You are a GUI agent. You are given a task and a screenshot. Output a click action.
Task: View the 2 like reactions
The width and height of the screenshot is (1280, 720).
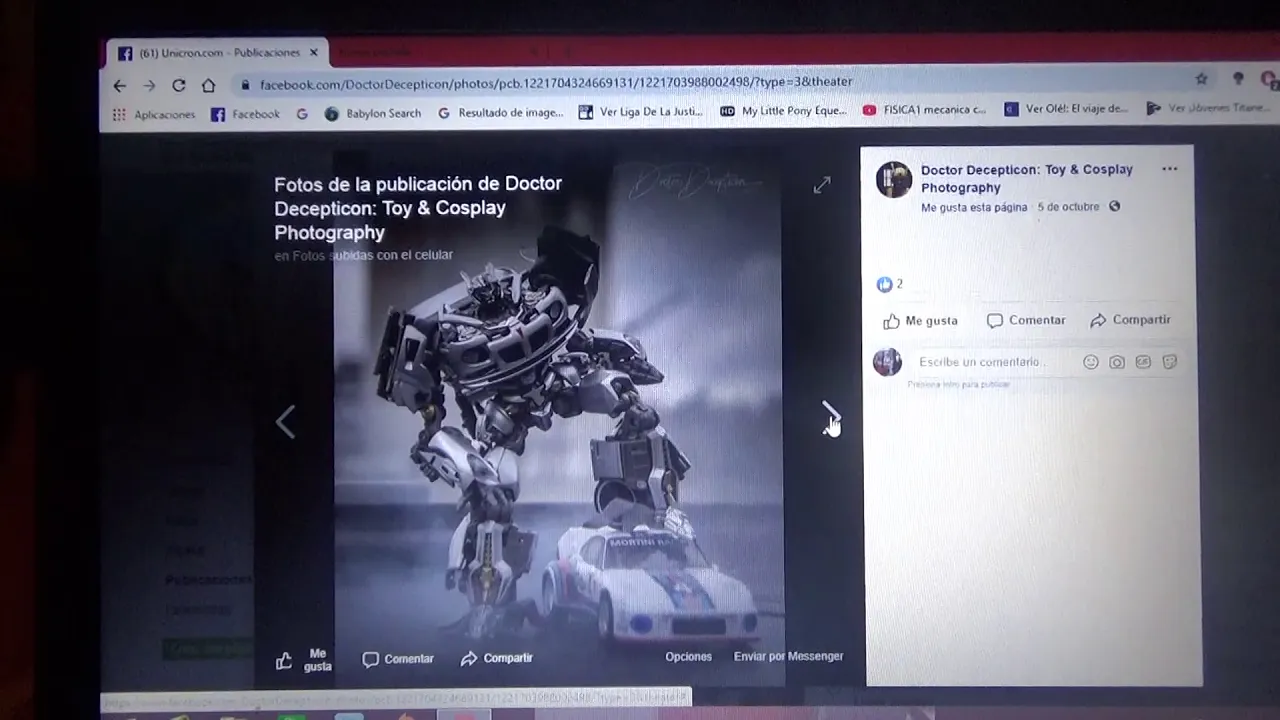click(890, 284)
